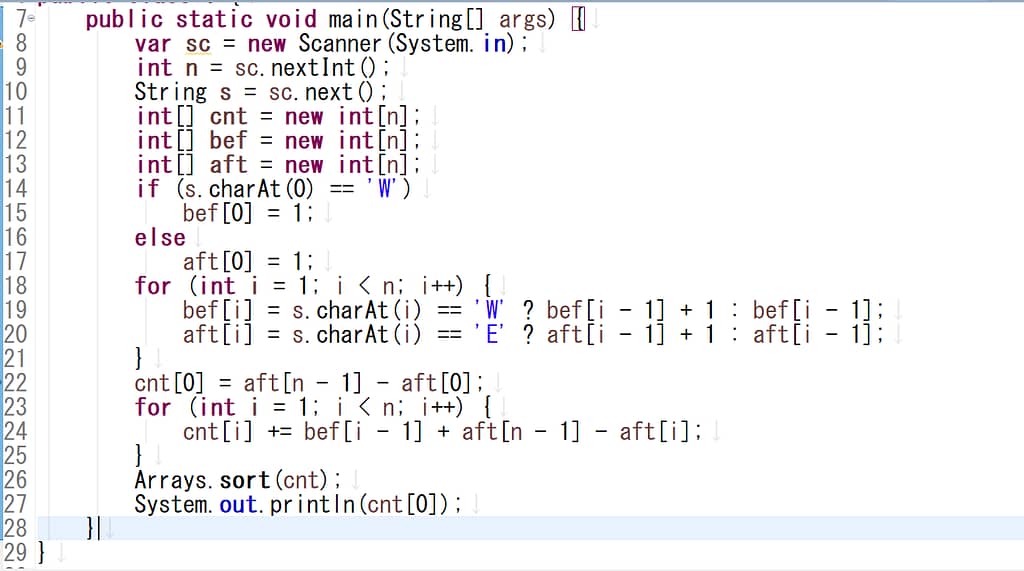Viewport: 1024px width, 571px height.
Task: Click "cnt[0]" on line 22
Action: pos(169,383)
